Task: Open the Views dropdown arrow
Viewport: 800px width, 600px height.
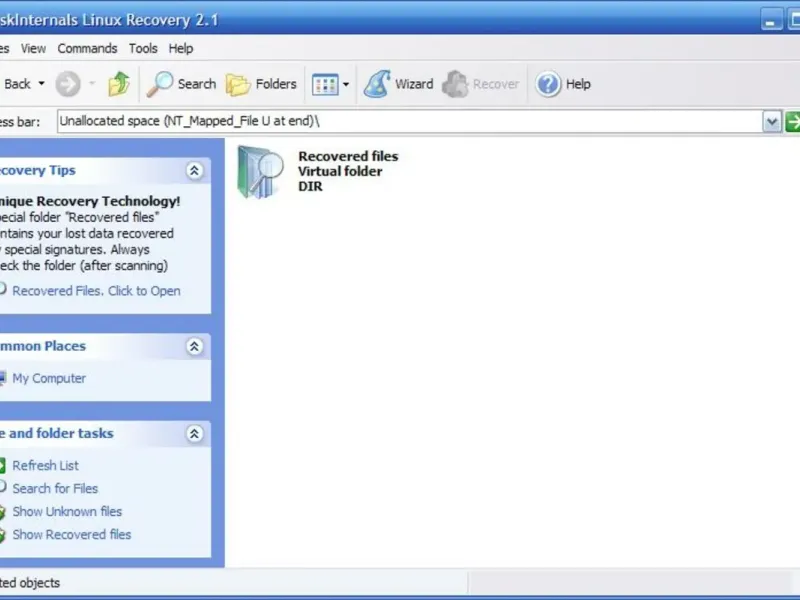Action: pos(346,84)
